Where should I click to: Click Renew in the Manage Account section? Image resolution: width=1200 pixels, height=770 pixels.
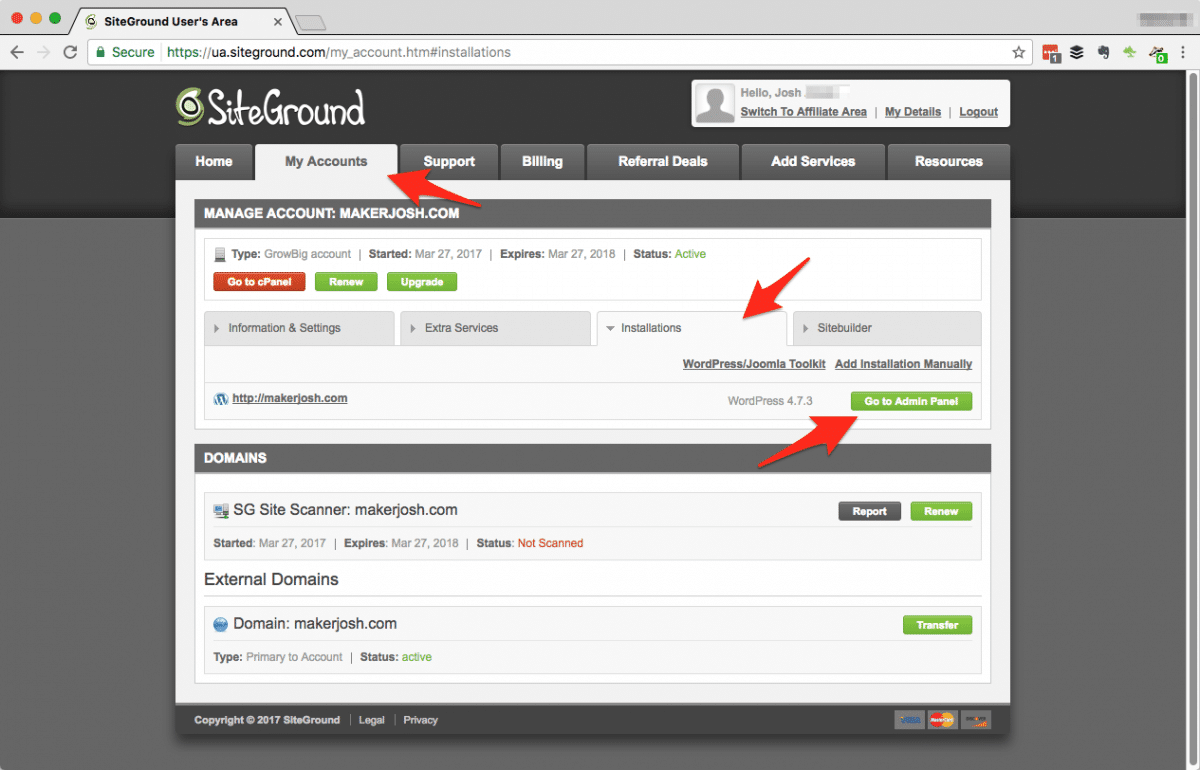pos(346,282)
